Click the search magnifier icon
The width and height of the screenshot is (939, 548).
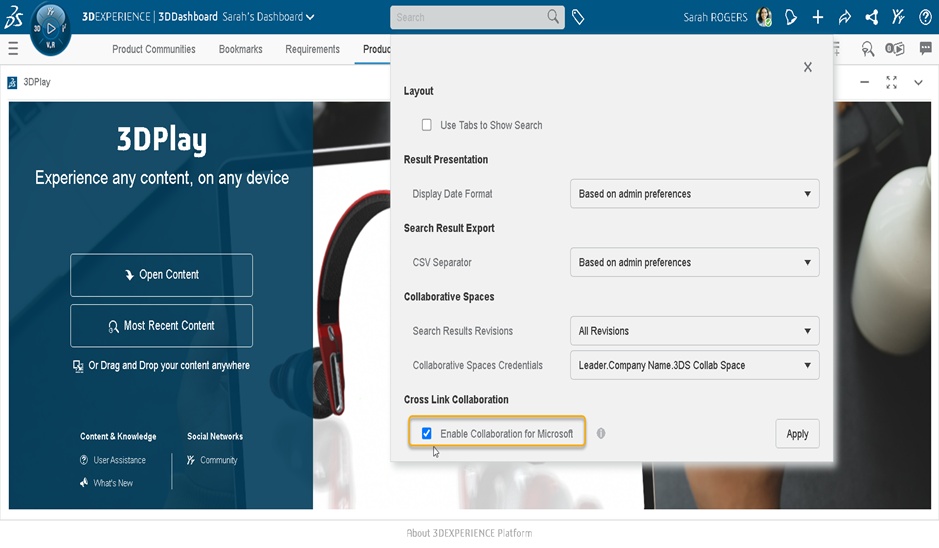coord(553,17)
